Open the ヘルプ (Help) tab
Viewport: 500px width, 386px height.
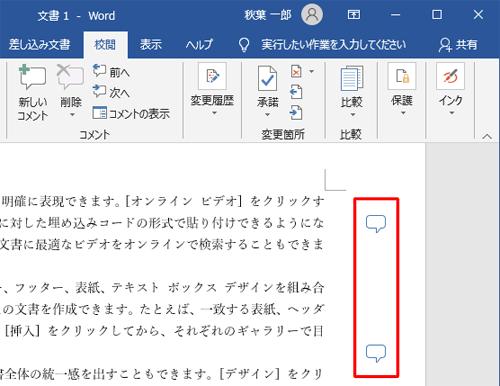[199, 44]
